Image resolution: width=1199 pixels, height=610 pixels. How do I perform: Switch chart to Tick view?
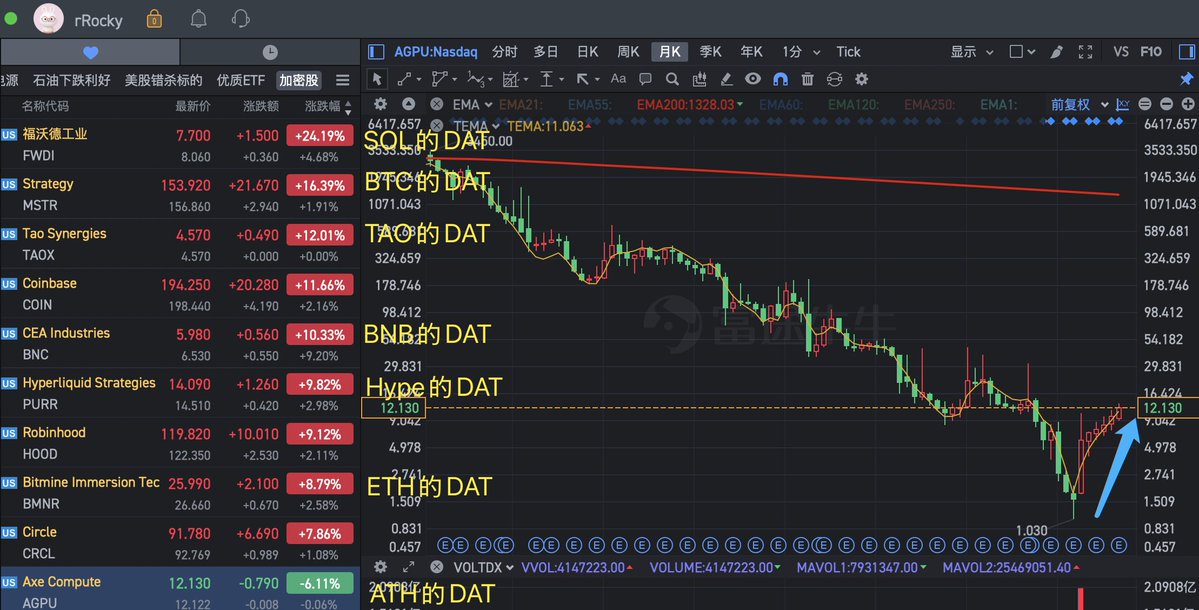(848, 51)
